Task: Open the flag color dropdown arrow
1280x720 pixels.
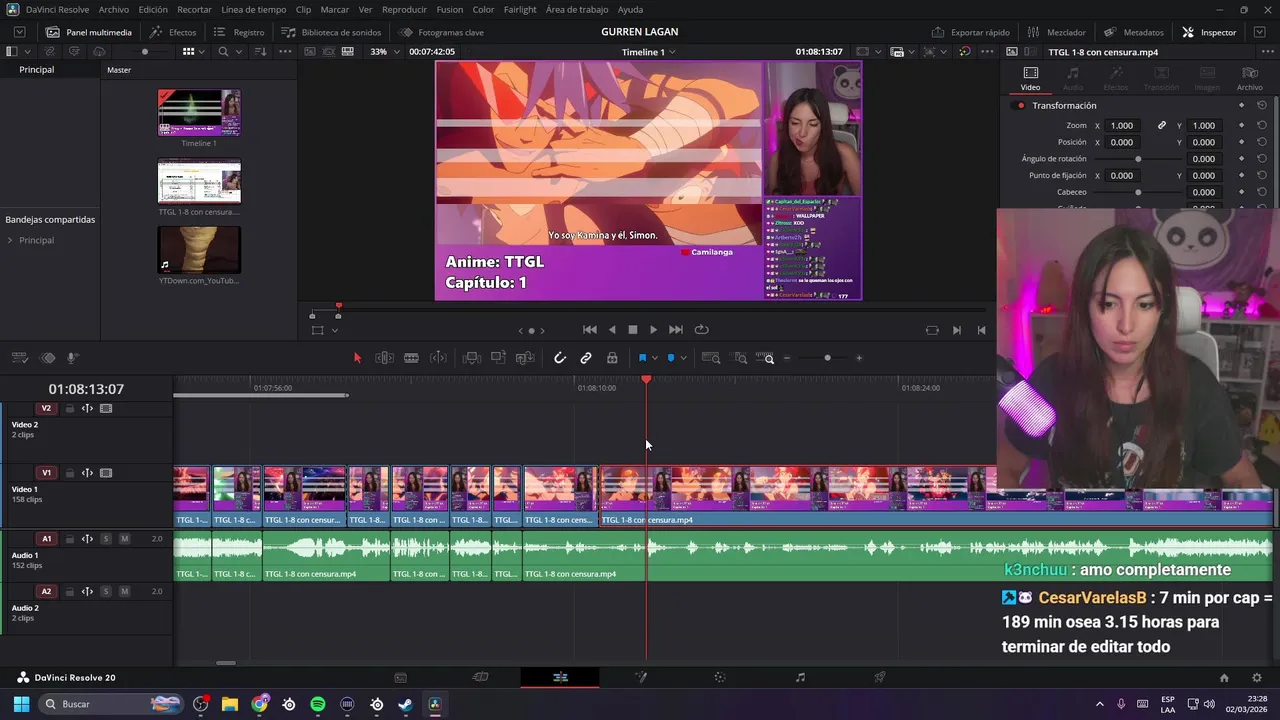Action: (654, 358)
